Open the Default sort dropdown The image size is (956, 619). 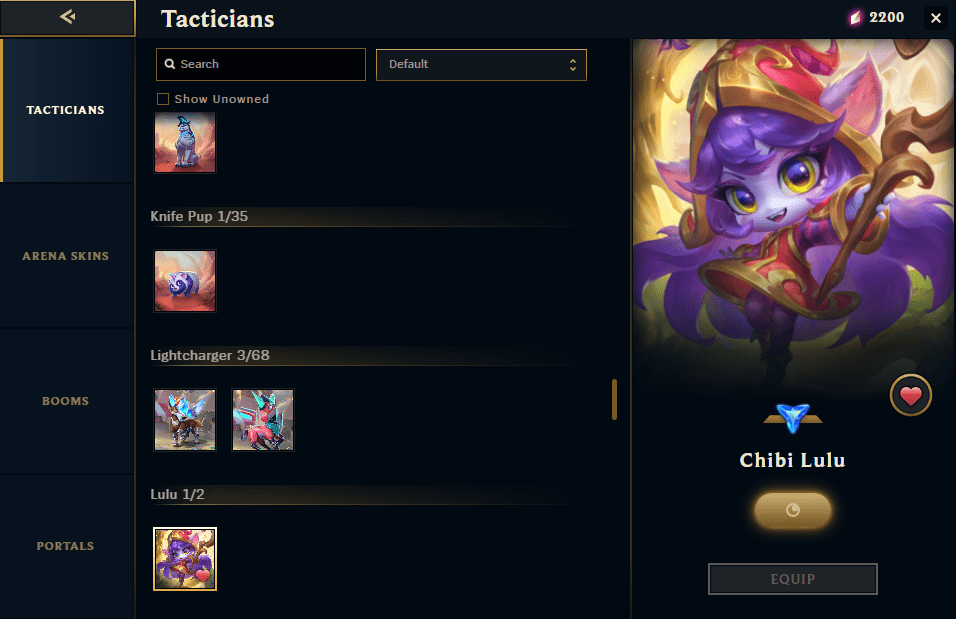[481, 65]
